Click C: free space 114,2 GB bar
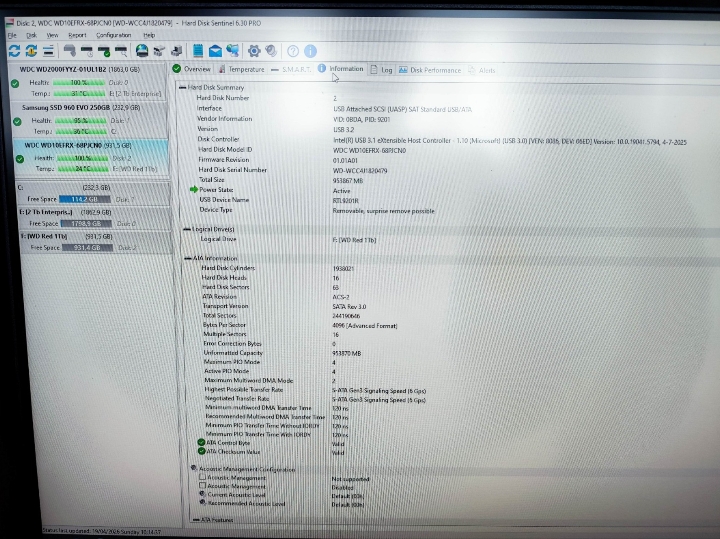 click(84, 199)
